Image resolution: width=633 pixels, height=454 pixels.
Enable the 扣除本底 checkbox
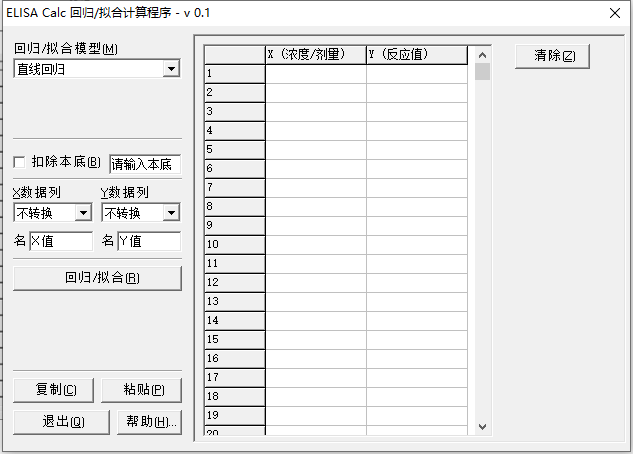(19, 162)
